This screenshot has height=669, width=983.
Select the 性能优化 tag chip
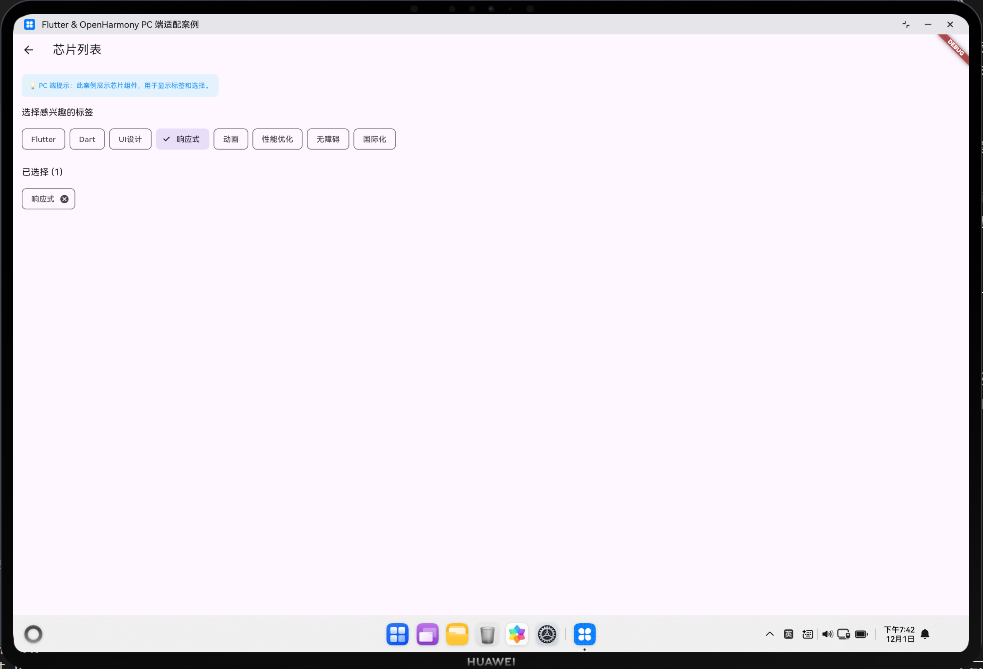click(277, 139)
